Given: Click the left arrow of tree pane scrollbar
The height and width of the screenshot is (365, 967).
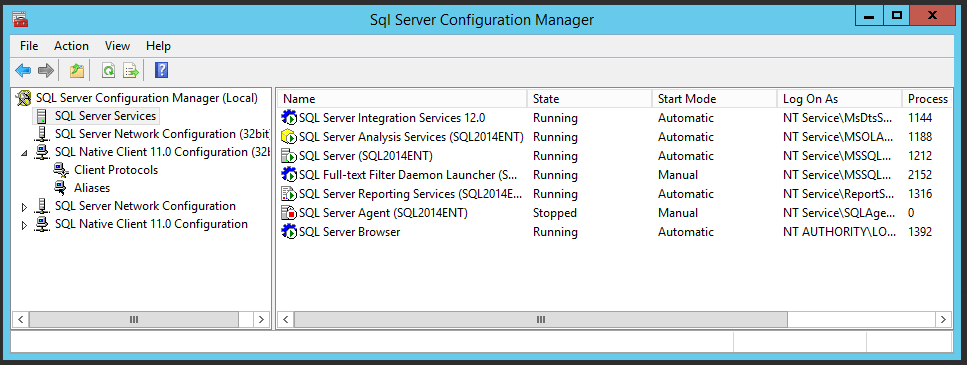Looking at the screenshot, I should [x=20, y=319].
